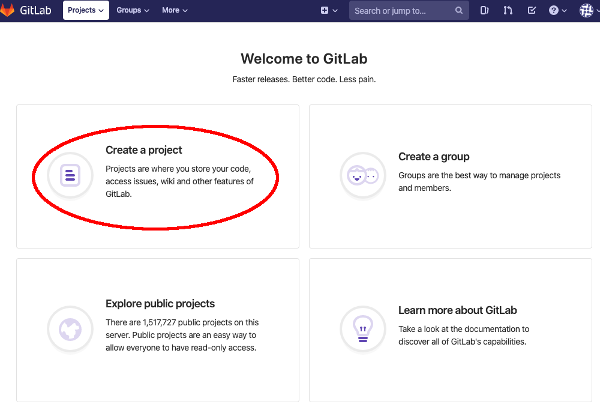Open the user avatar menu
Viewport: 600px width, 413px height.
pyautogui.click(x=588, y=10)
